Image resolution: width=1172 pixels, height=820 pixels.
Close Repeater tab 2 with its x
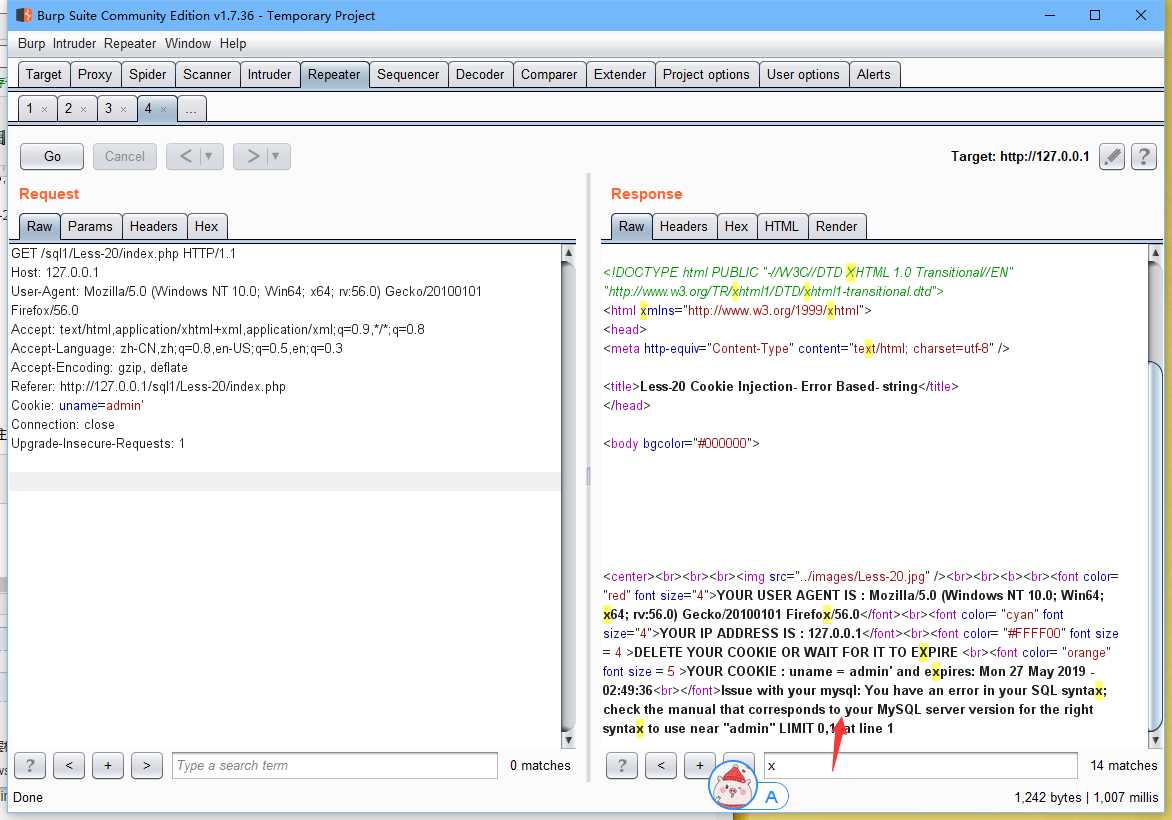(84, 109)
